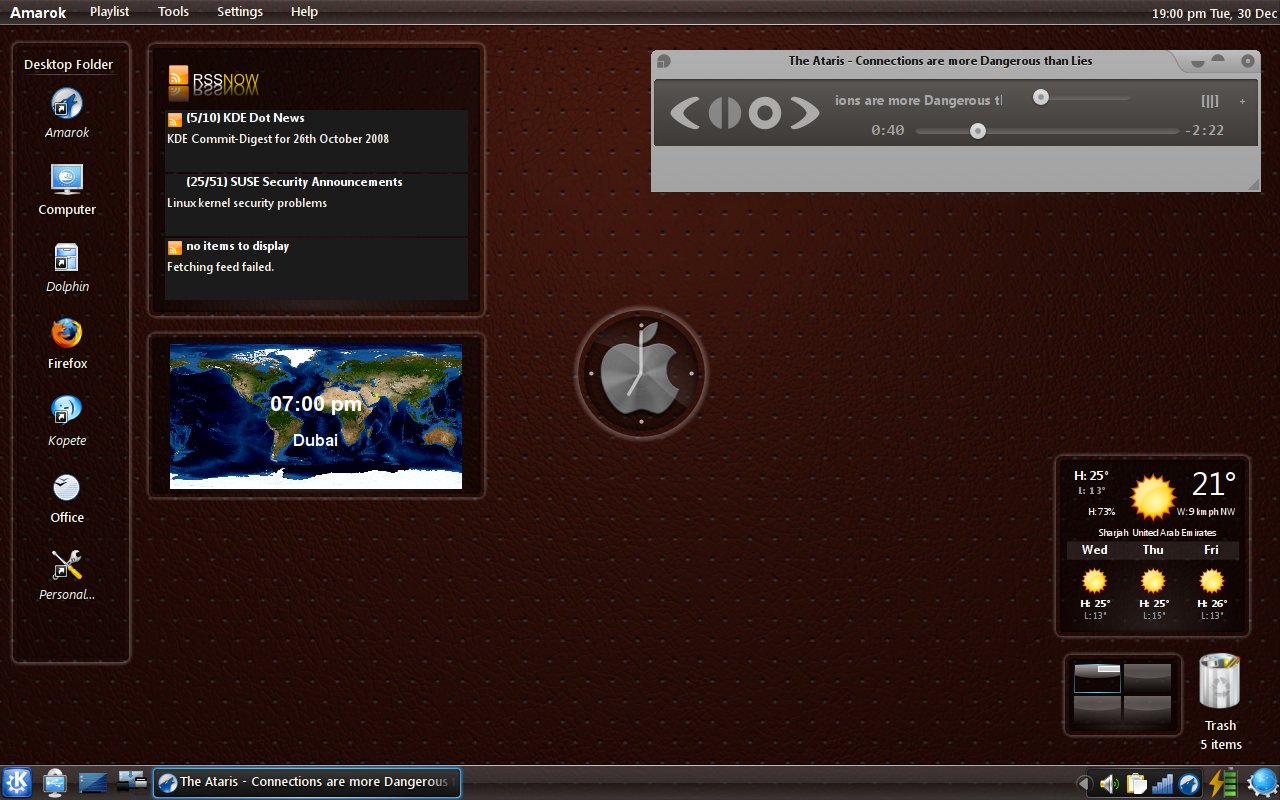
Task: Click the Apple logo analog clock widget
Action: (641, 373)
